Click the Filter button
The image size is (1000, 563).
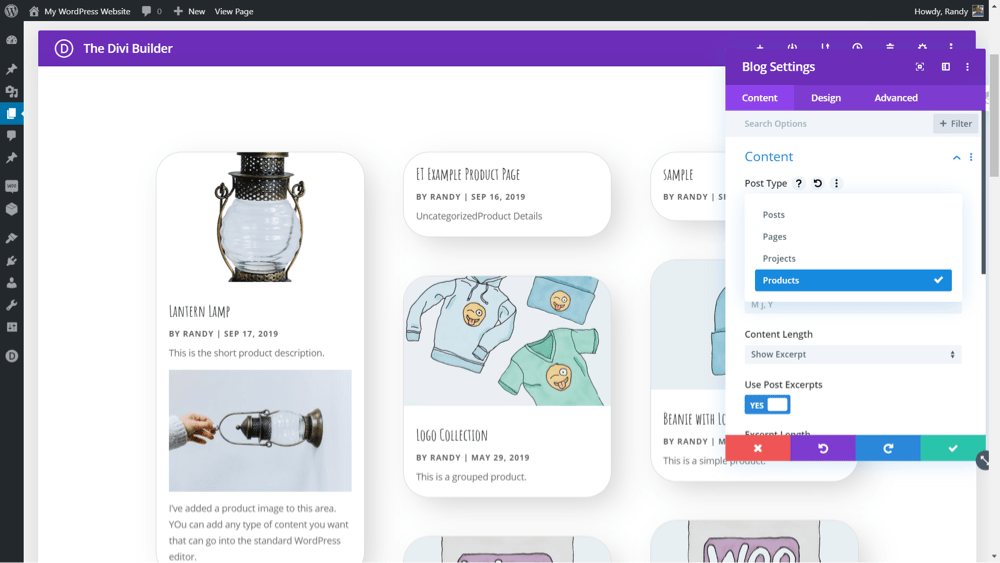955,124
